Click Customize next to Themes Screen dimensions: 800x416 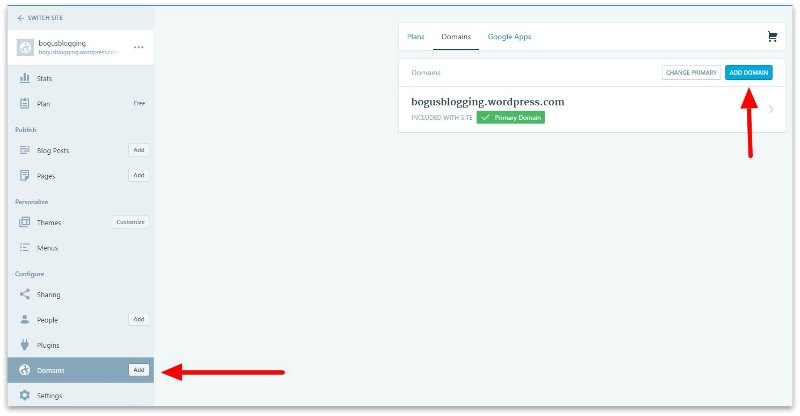pyautogui.click(x=131, y=222)
